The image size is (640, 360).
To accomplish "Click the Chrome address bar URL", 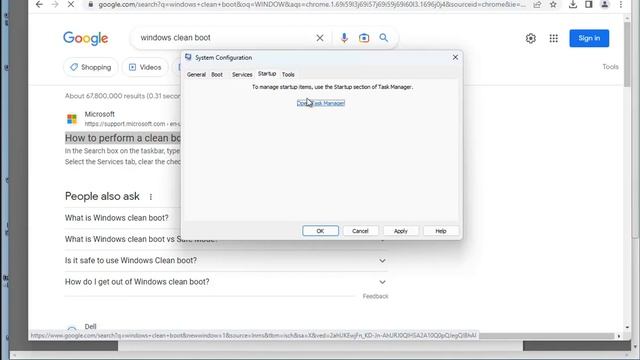I will [312, 4].
